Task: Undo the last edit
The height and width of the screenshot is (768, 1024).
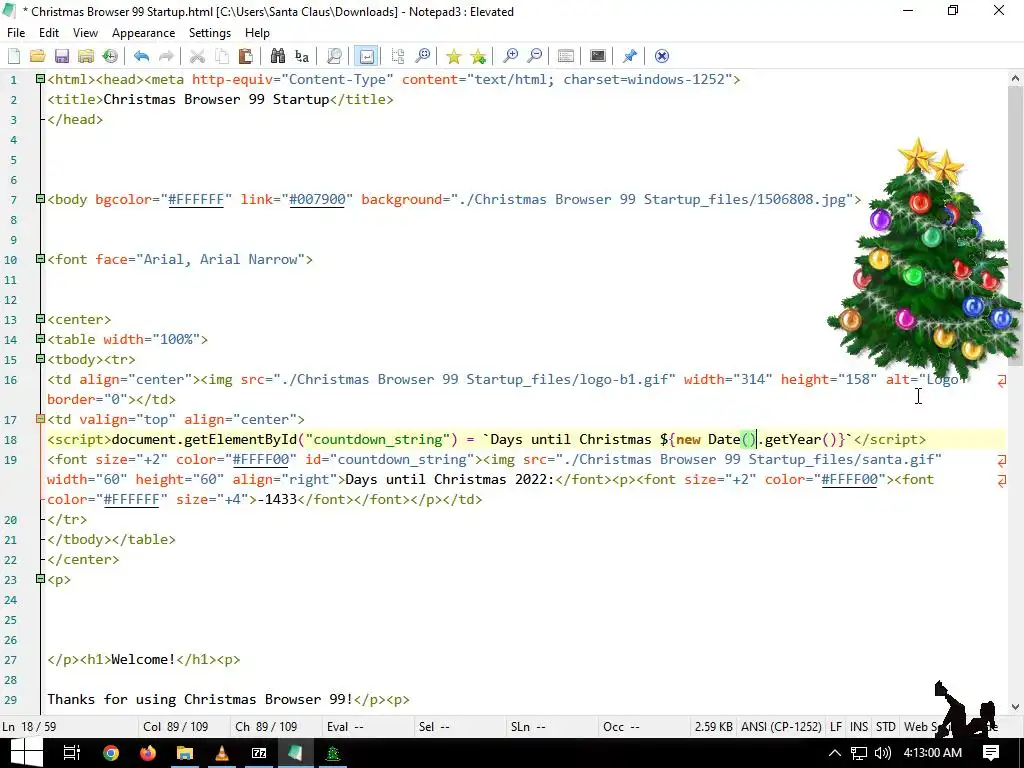Action: click(141, 56)
